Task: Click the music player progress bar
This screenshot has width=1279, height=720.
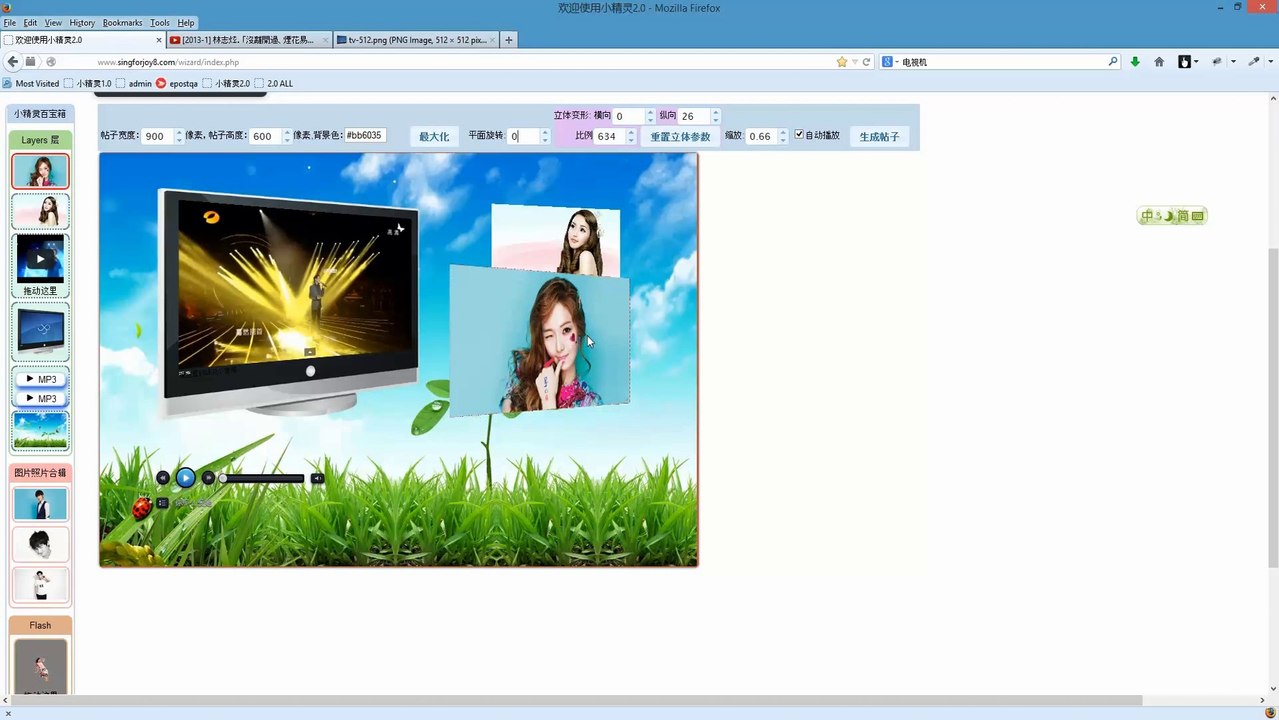Action: (262, 478)
